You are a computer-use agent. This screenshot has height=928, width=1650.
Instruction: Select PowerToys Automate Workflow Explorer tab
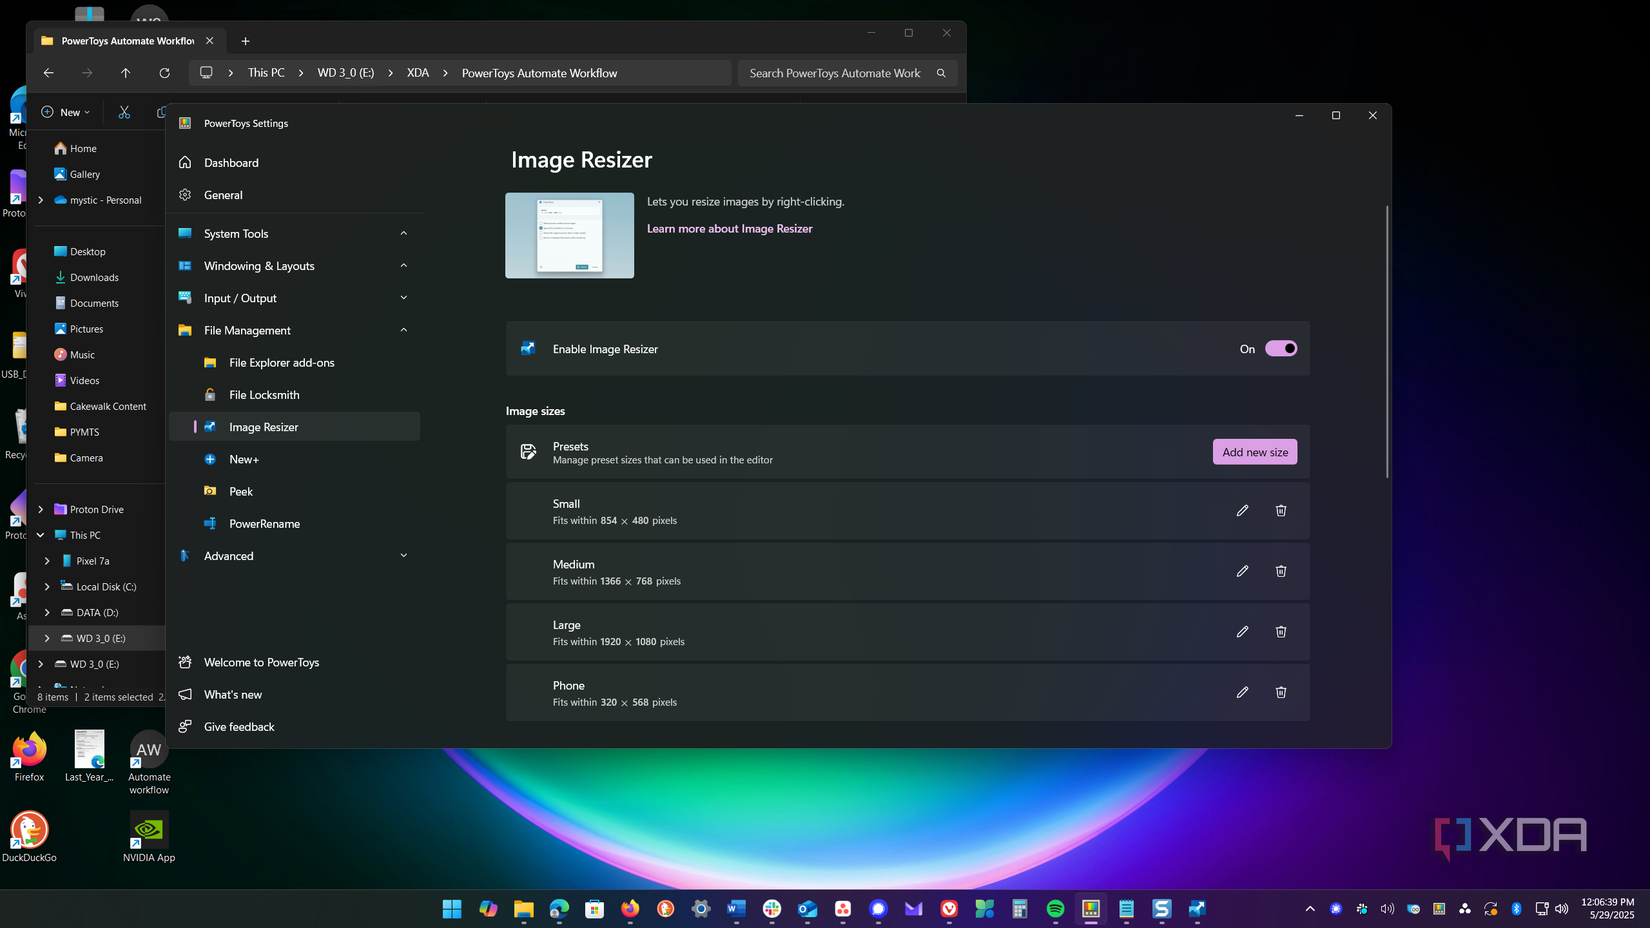tap(127, 41)
